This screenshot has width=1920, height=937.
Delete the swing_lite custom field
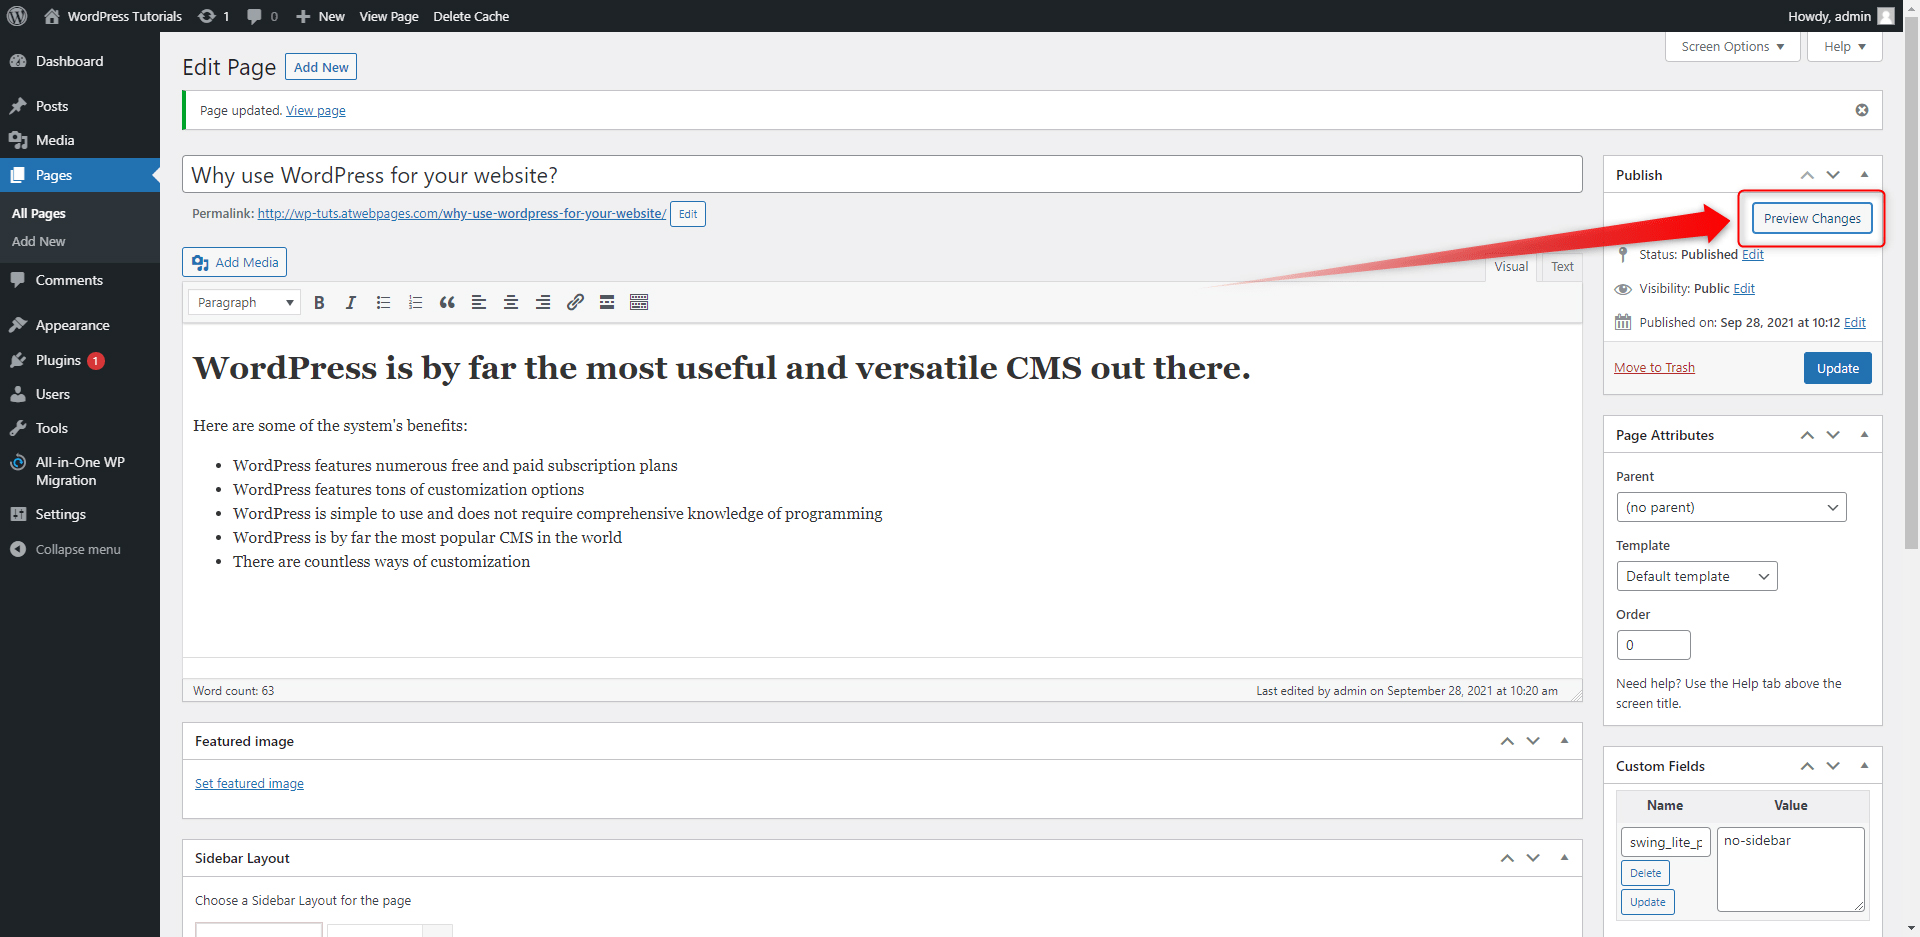coord(1645,873)
